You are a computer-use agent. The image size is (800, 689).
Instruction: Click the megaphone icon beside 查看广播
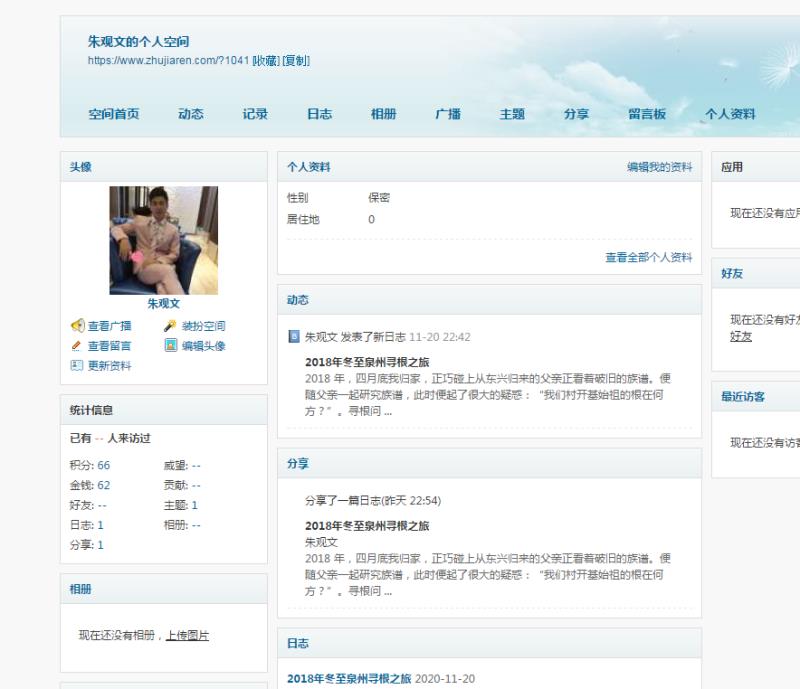pyautogui.click(x=77, y=326)
